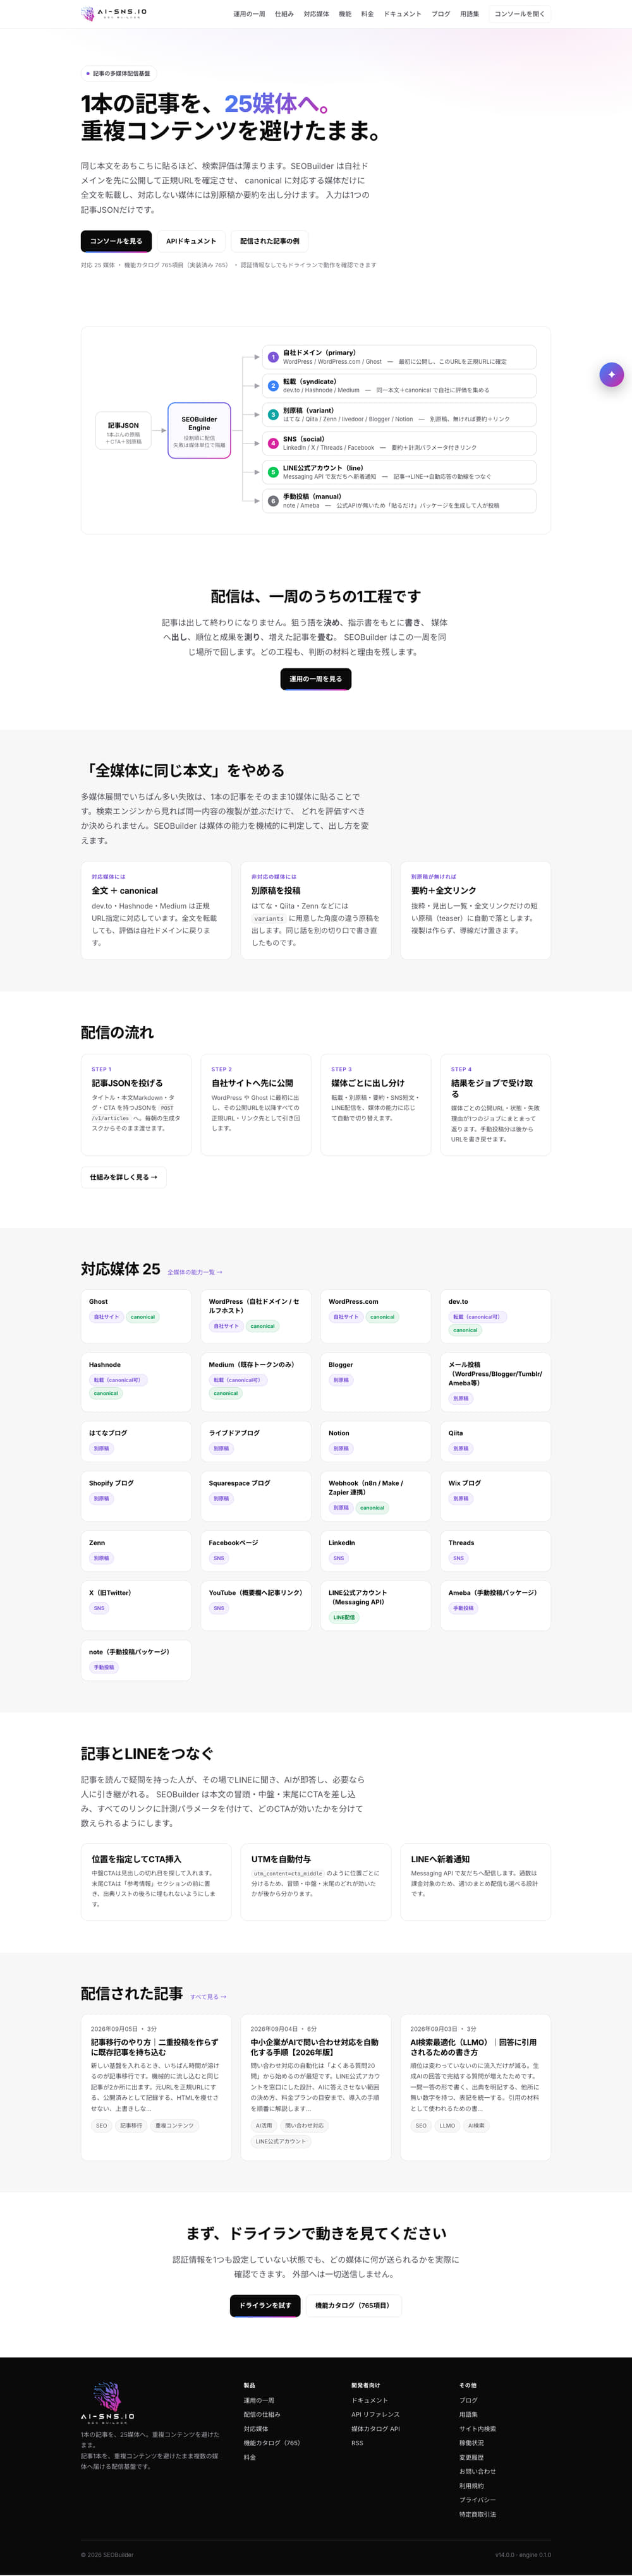This screenshot has height=2576, width=632.
Task: Click the LINE公式アカウント (line) diagram row
Action: 399,472
